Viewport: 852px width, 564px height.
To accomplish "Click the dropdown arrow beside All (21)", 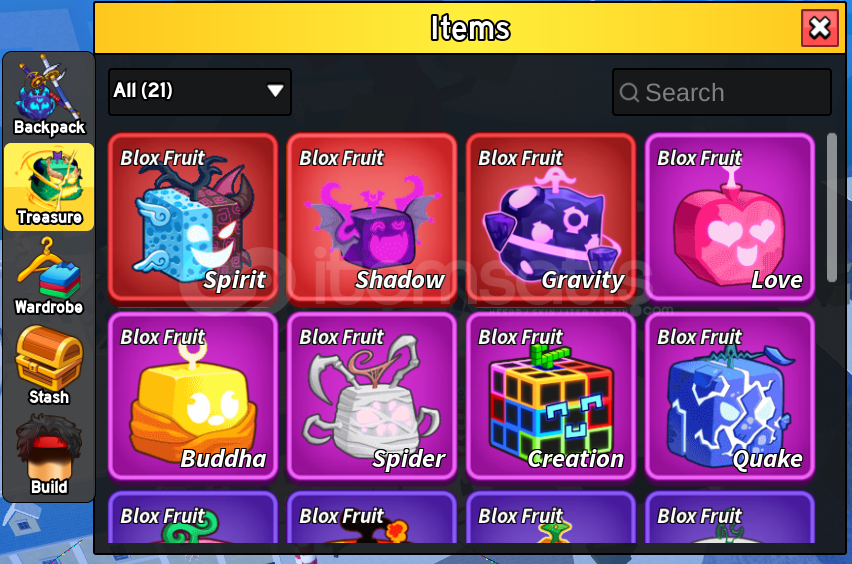I will click(x=275, y=90).
